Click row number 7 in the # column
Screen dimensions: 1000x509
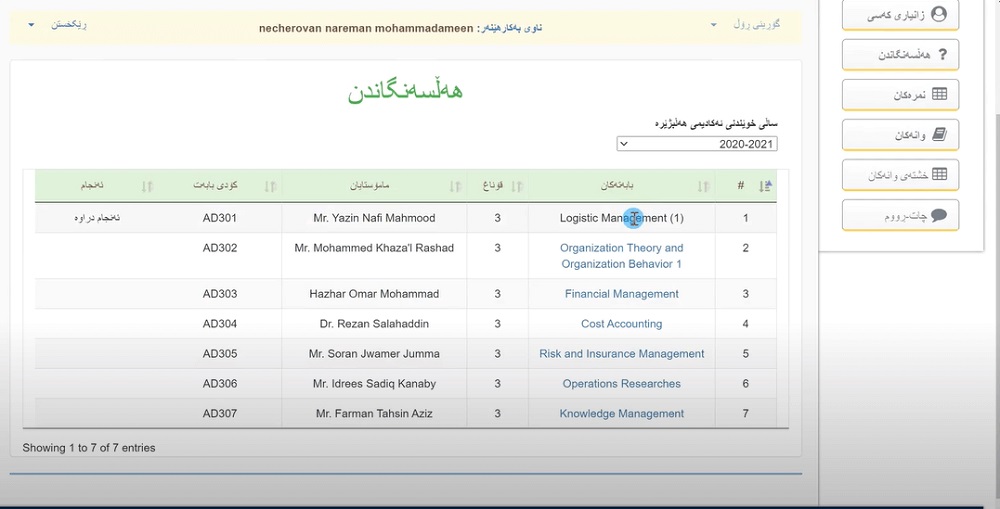(745, 414)
